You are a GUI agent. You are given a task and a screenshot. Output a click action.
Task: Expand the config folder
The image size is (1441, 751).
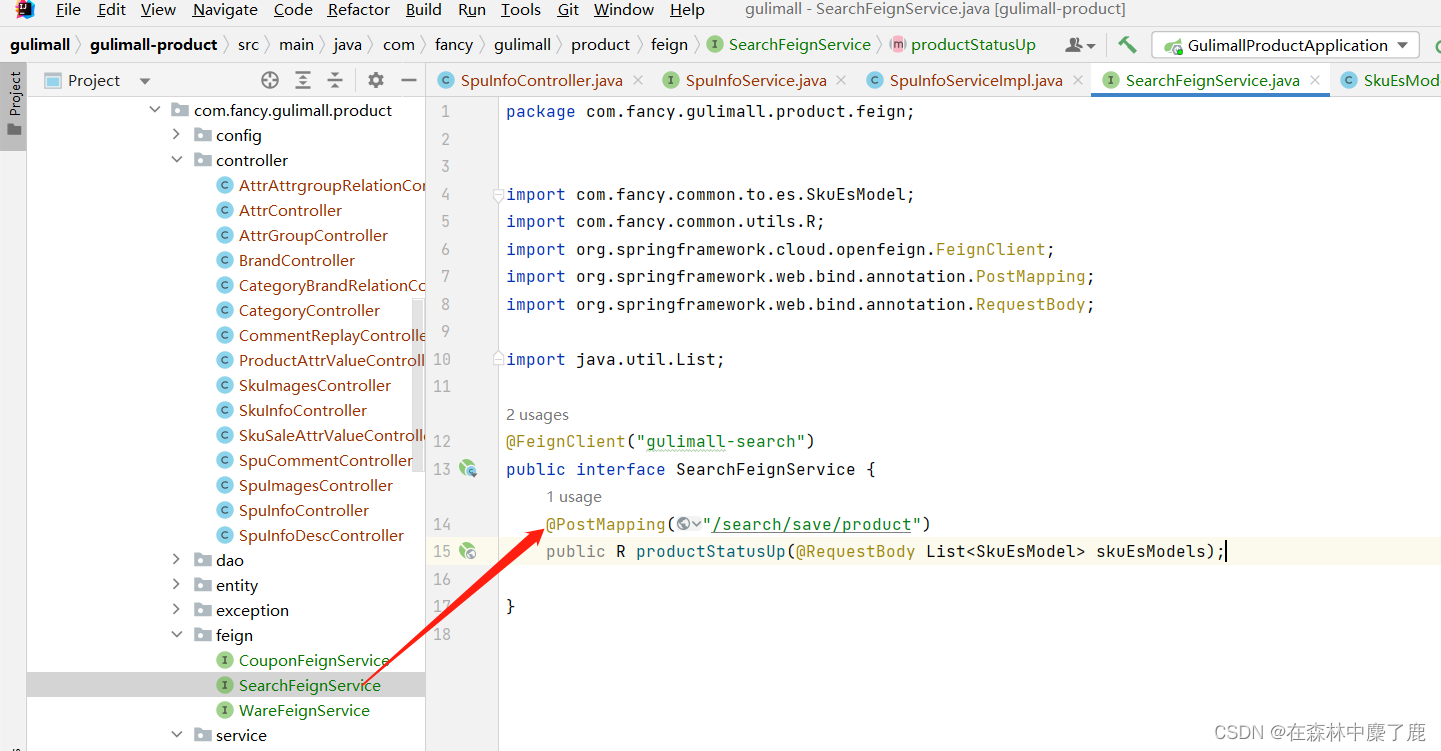177,135
